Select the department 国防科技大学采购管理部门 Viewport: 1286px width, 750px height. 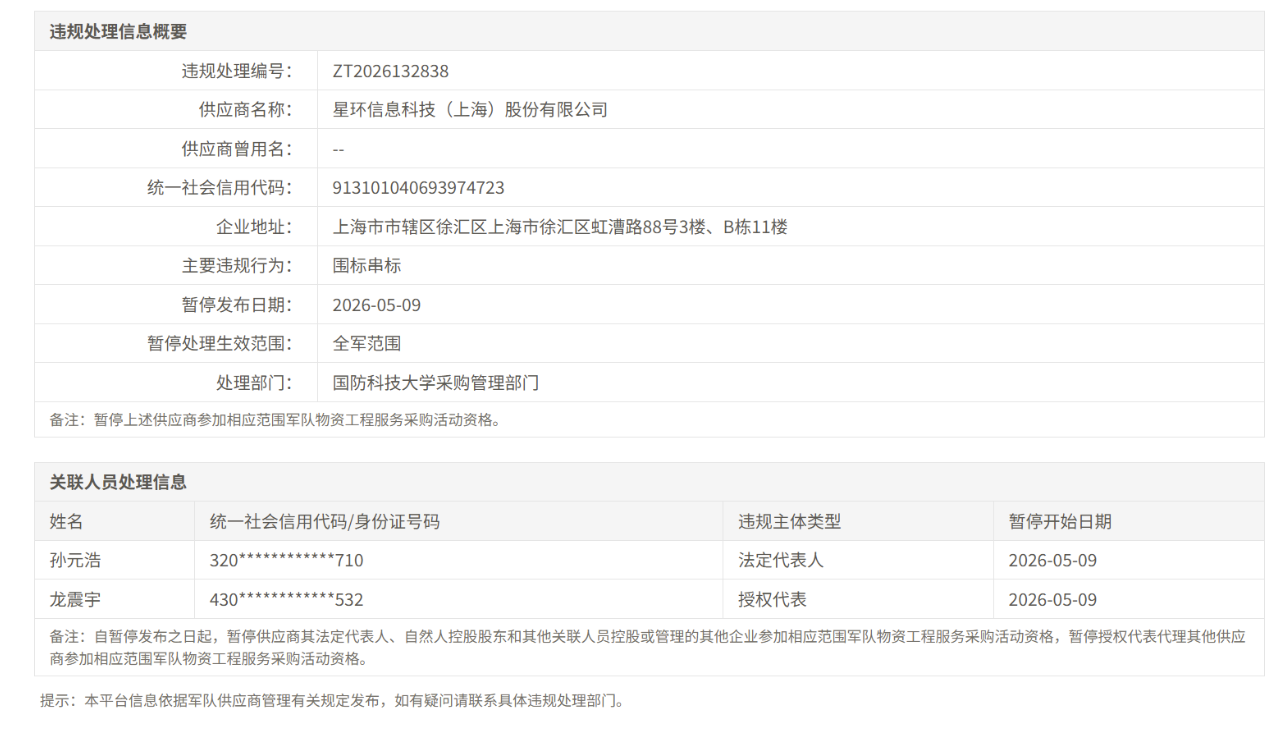(436, 383)
